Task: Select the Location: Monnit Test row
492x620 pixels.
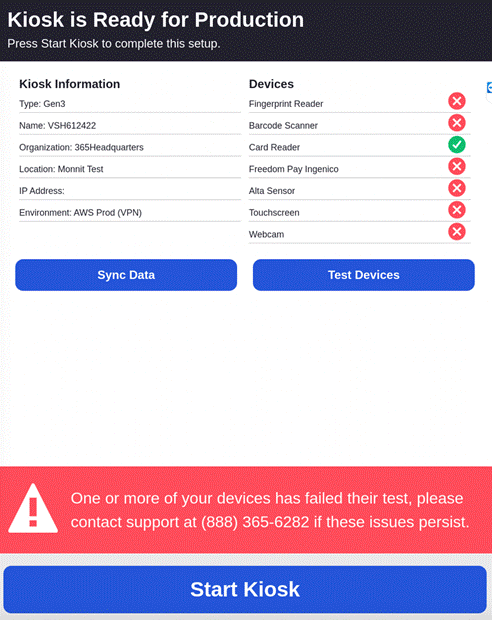Action: click(130, 169)
